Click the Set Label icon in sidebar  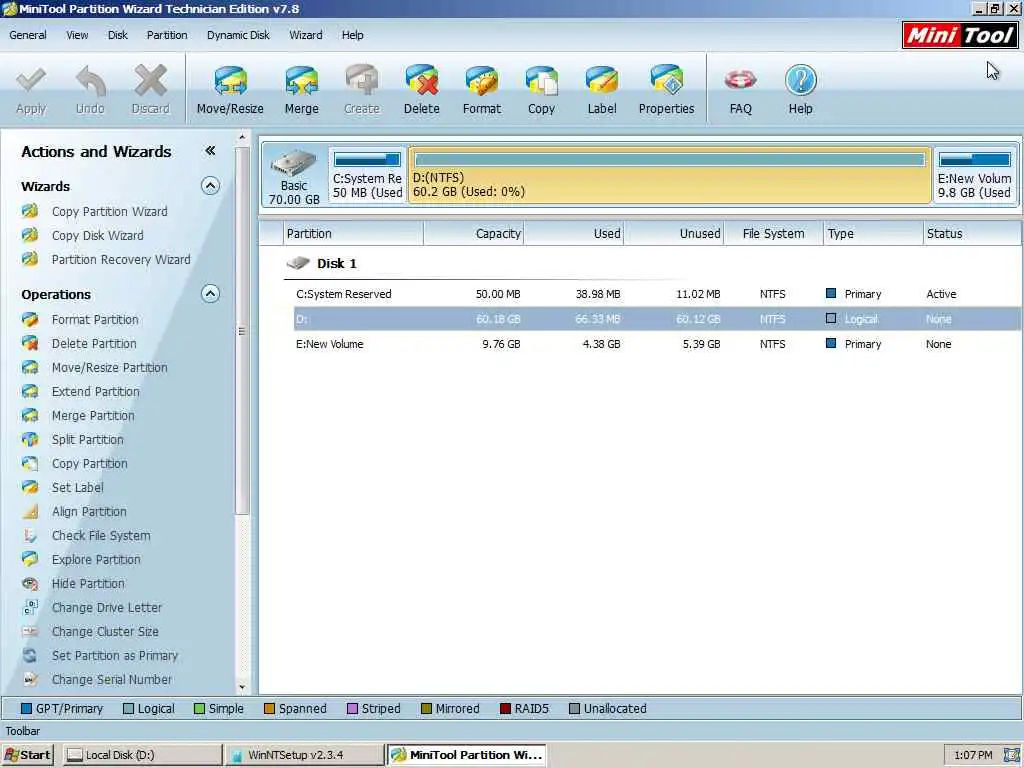pos(30,487)
